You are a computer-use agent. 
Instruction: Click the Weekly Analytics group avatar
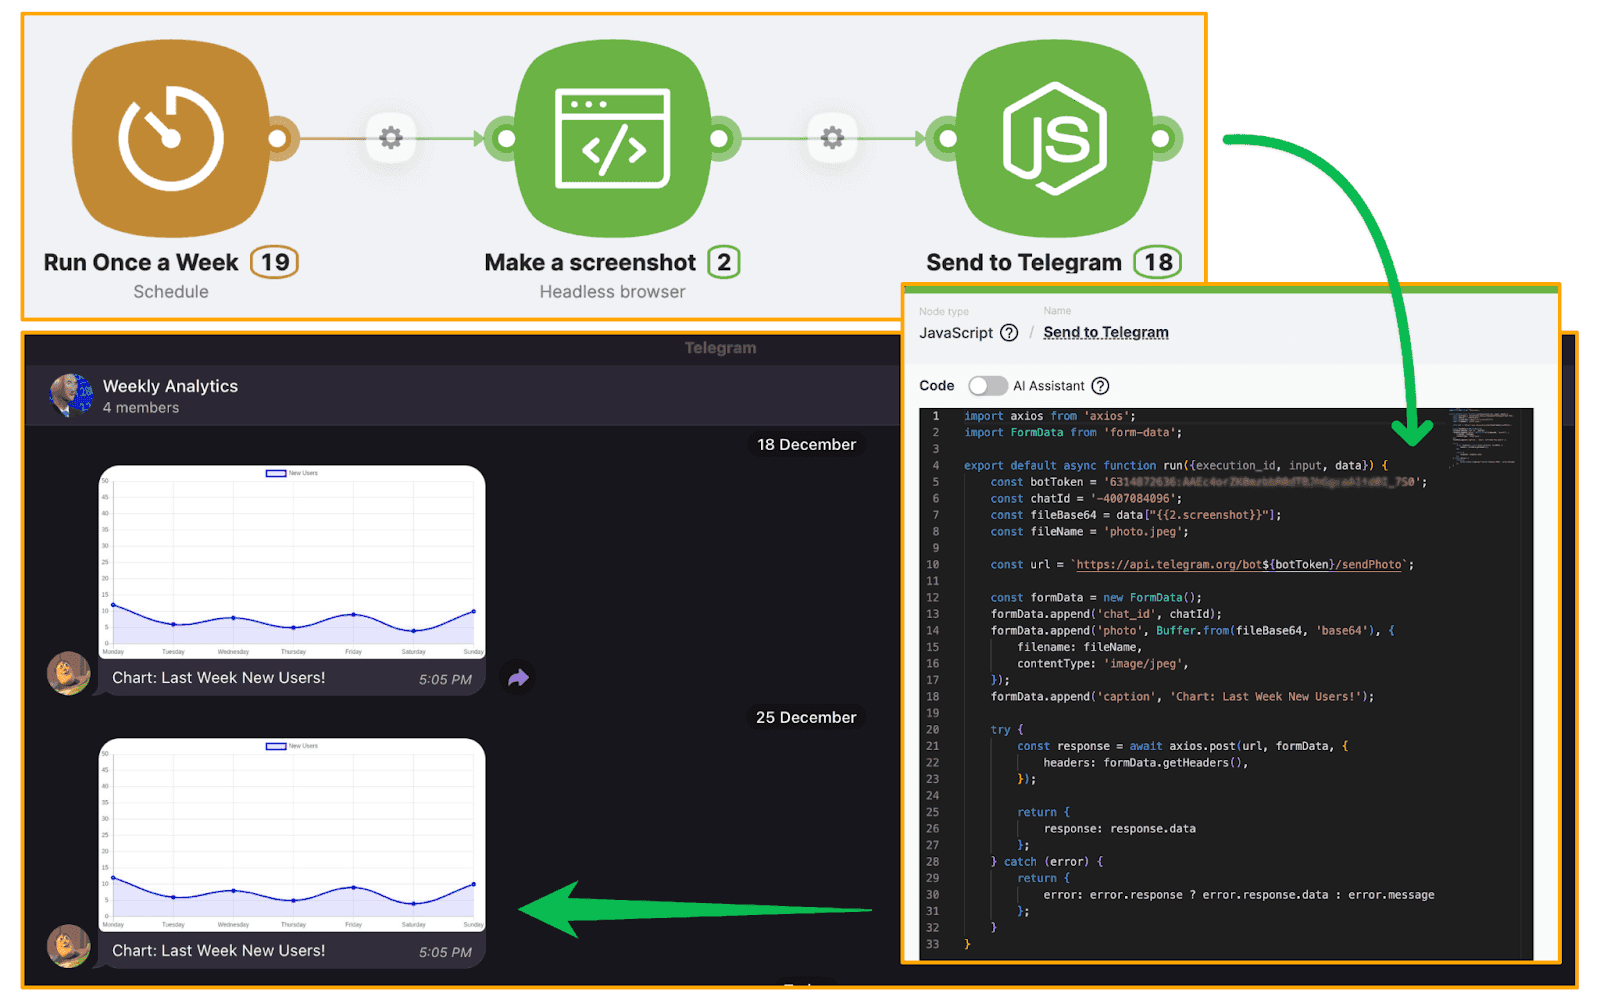71,395
